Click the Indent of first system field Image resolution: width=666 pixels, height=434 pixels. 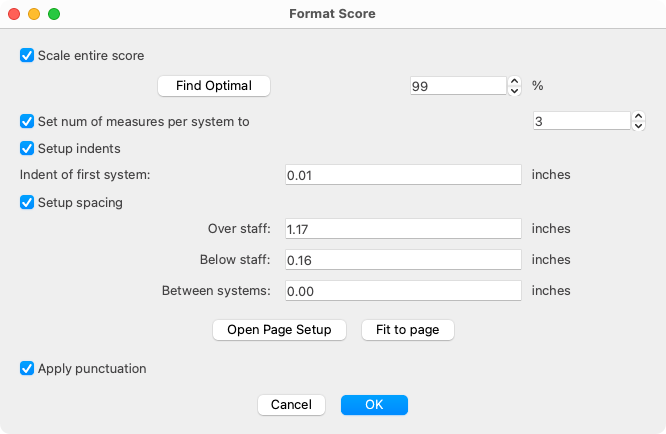pyautogui.click(x=403, y=175)
